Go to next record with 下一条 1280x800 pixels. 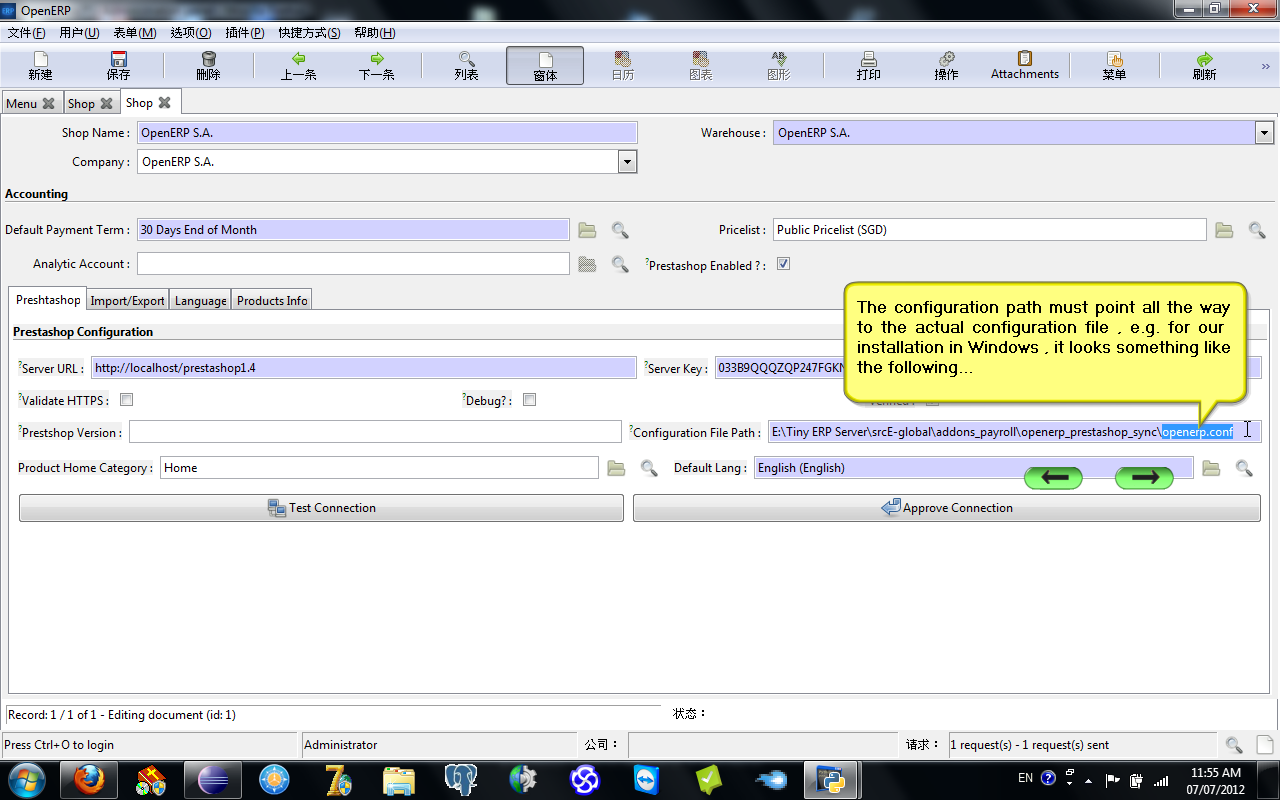(x=376, y=66)
